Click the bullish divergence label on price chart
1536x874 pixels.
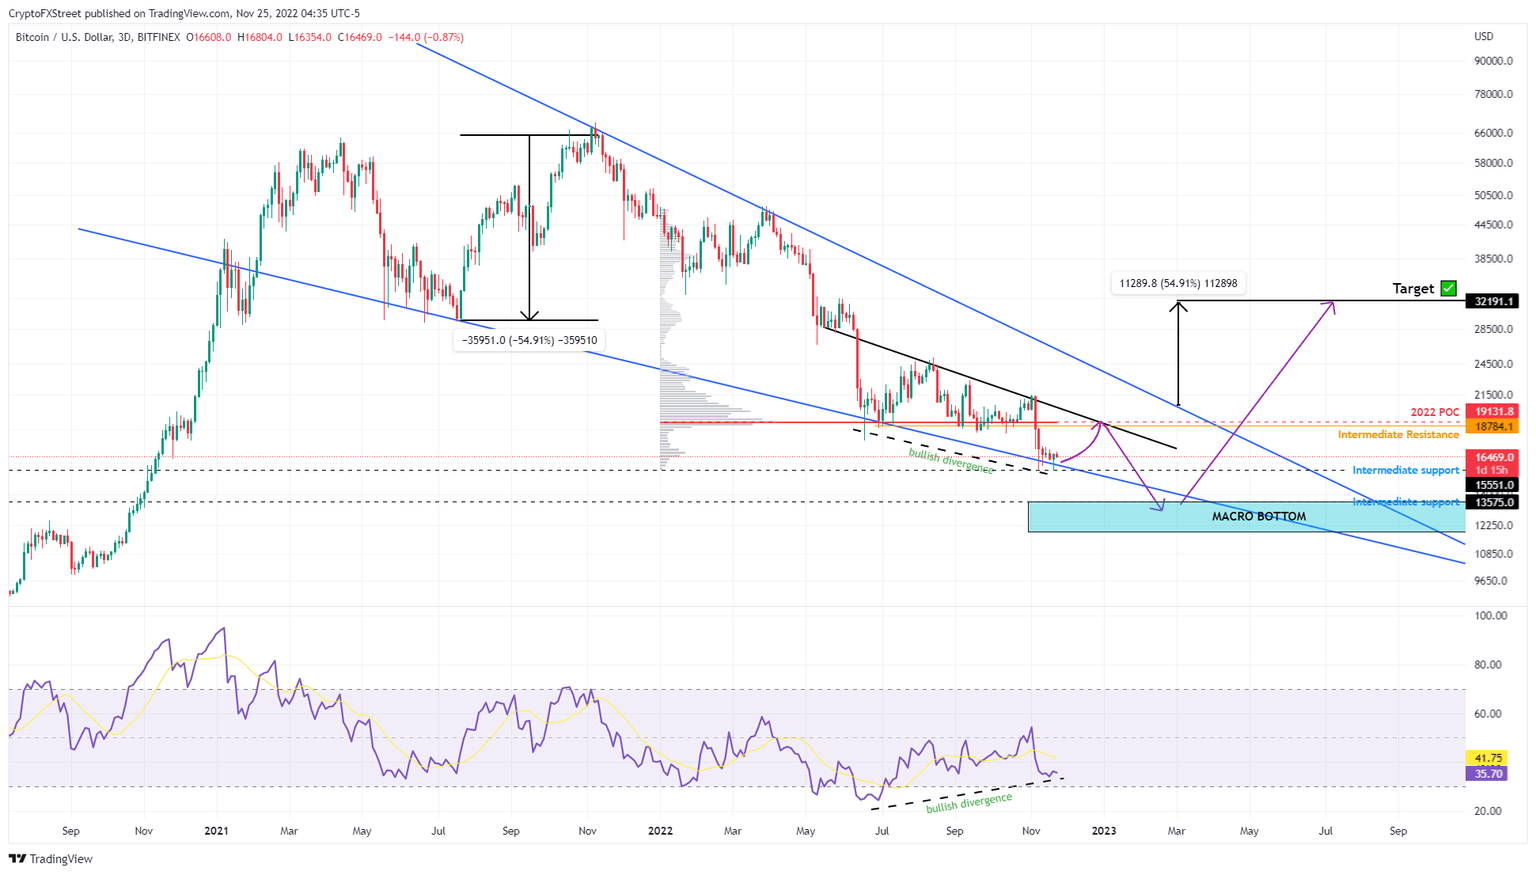pos(951,461)
